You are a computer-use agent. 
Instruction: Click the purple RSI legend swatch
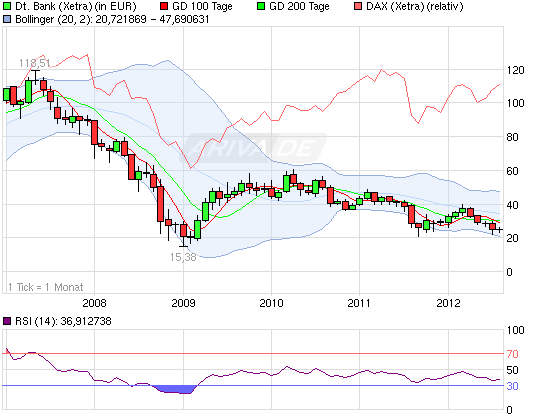7,321
